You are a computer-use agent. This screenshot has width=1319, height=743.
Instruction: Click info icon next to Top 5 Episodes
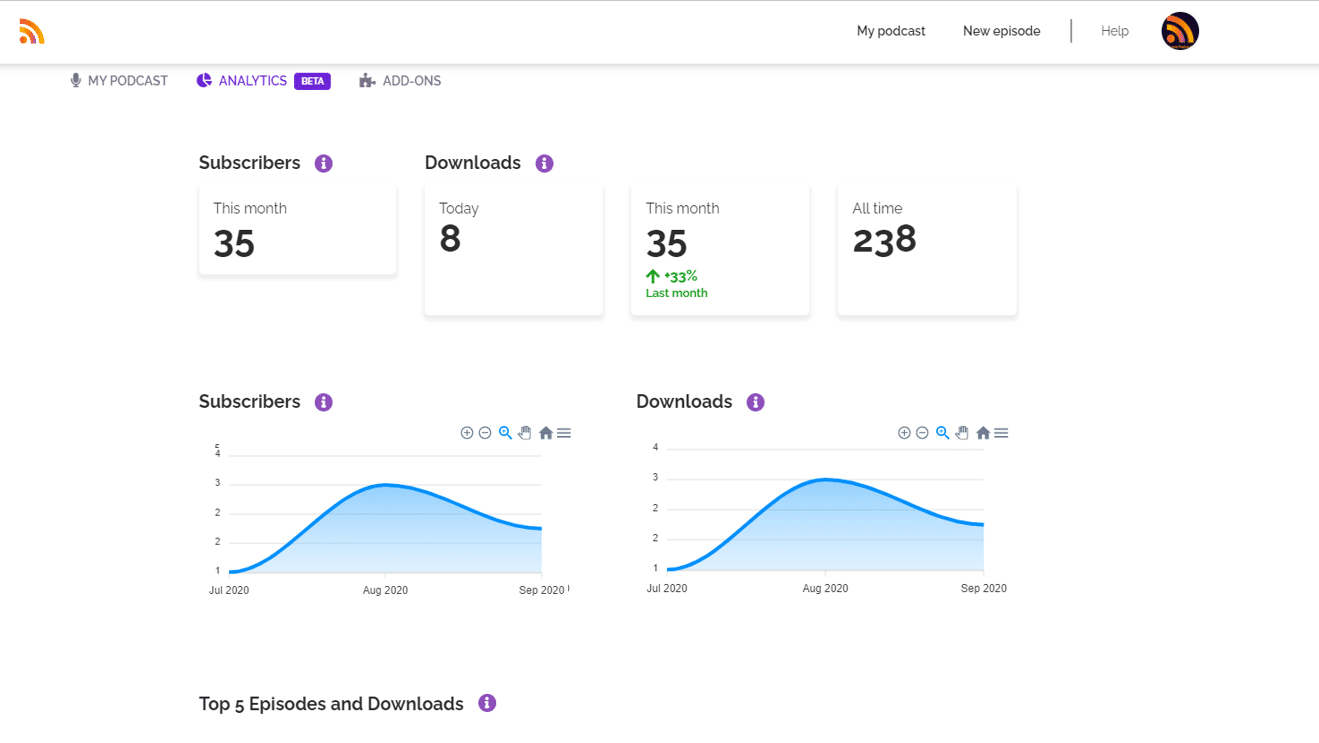coord(487,703)
